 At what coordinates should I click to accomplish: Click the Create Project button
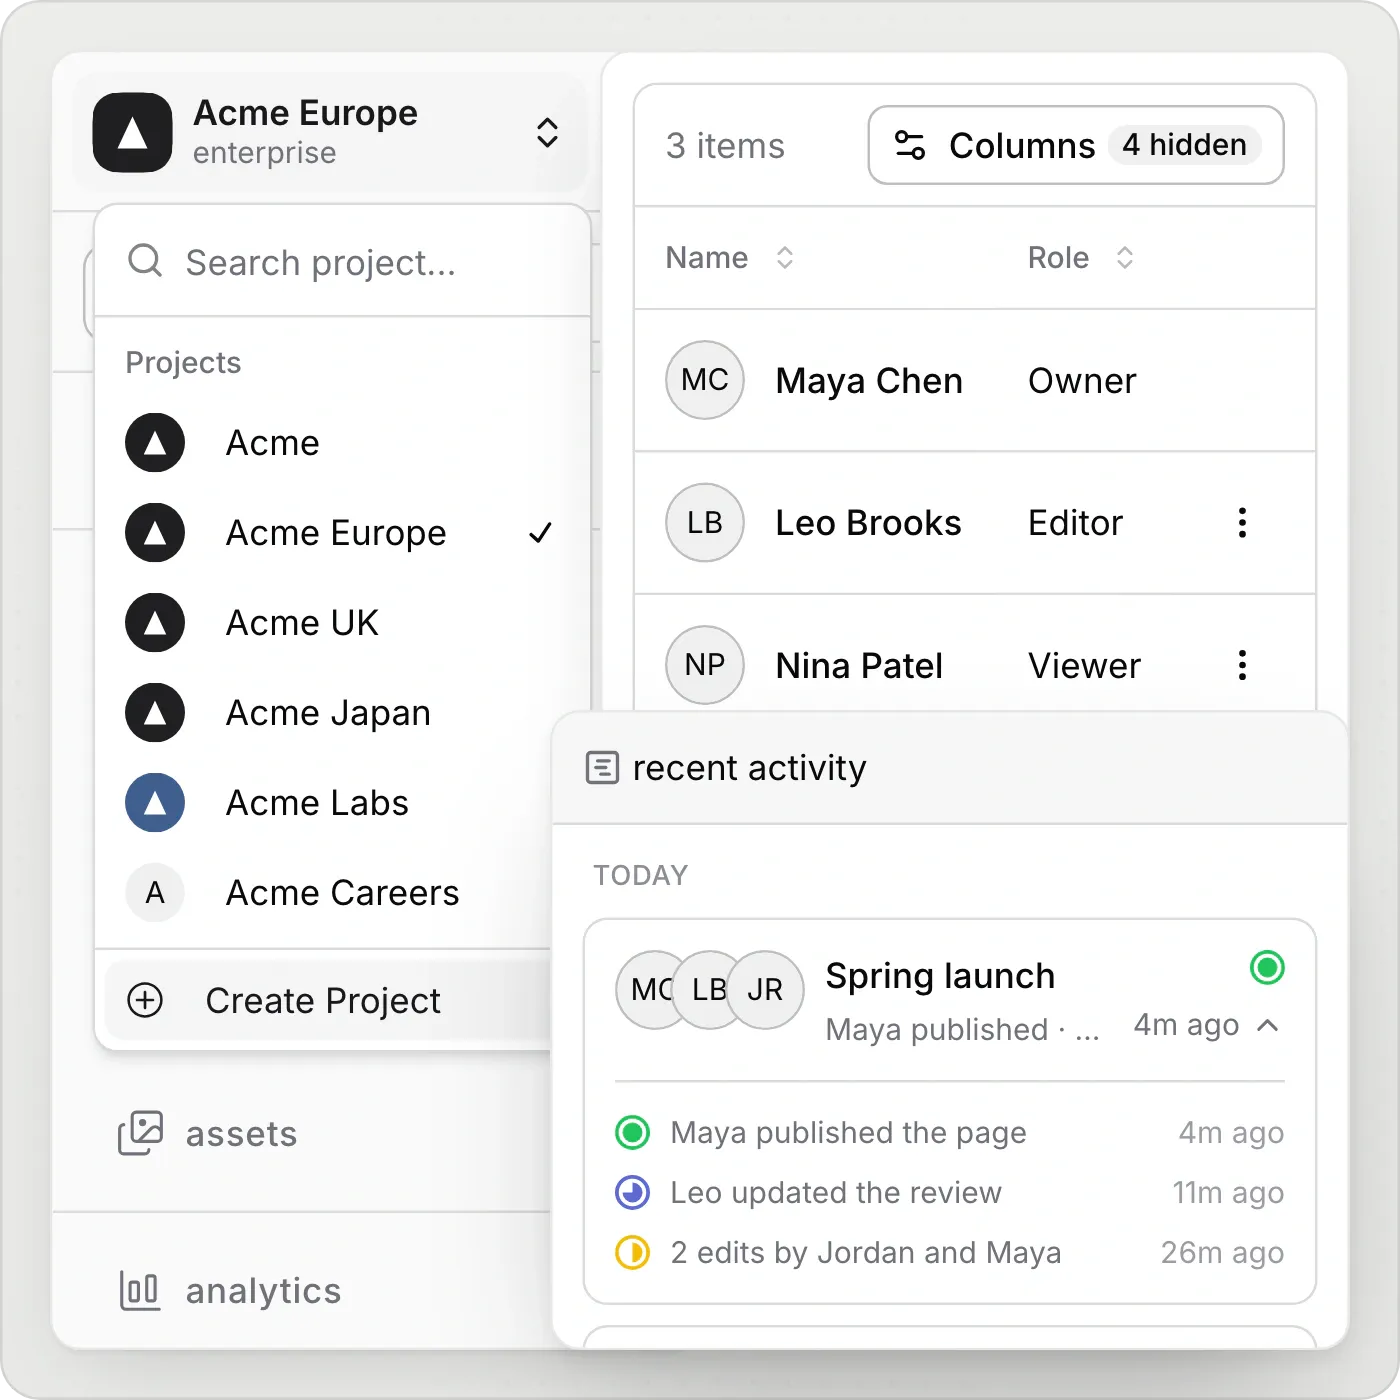click(x=328, y=1000)
